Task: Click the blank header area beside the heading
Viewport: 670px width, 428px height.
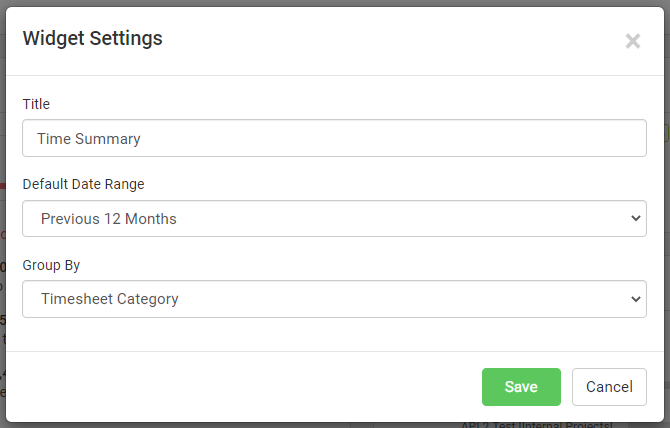Action: [x=400, y=40]
